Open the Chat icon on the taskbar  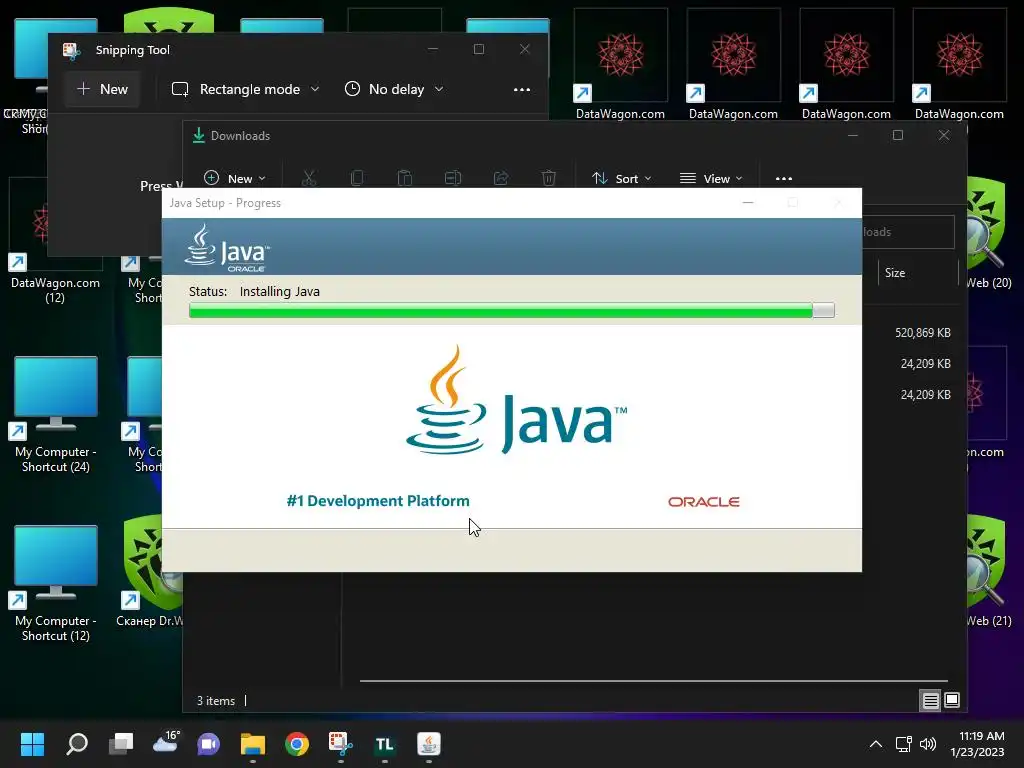pyautogui.click(x=209, y=744)
